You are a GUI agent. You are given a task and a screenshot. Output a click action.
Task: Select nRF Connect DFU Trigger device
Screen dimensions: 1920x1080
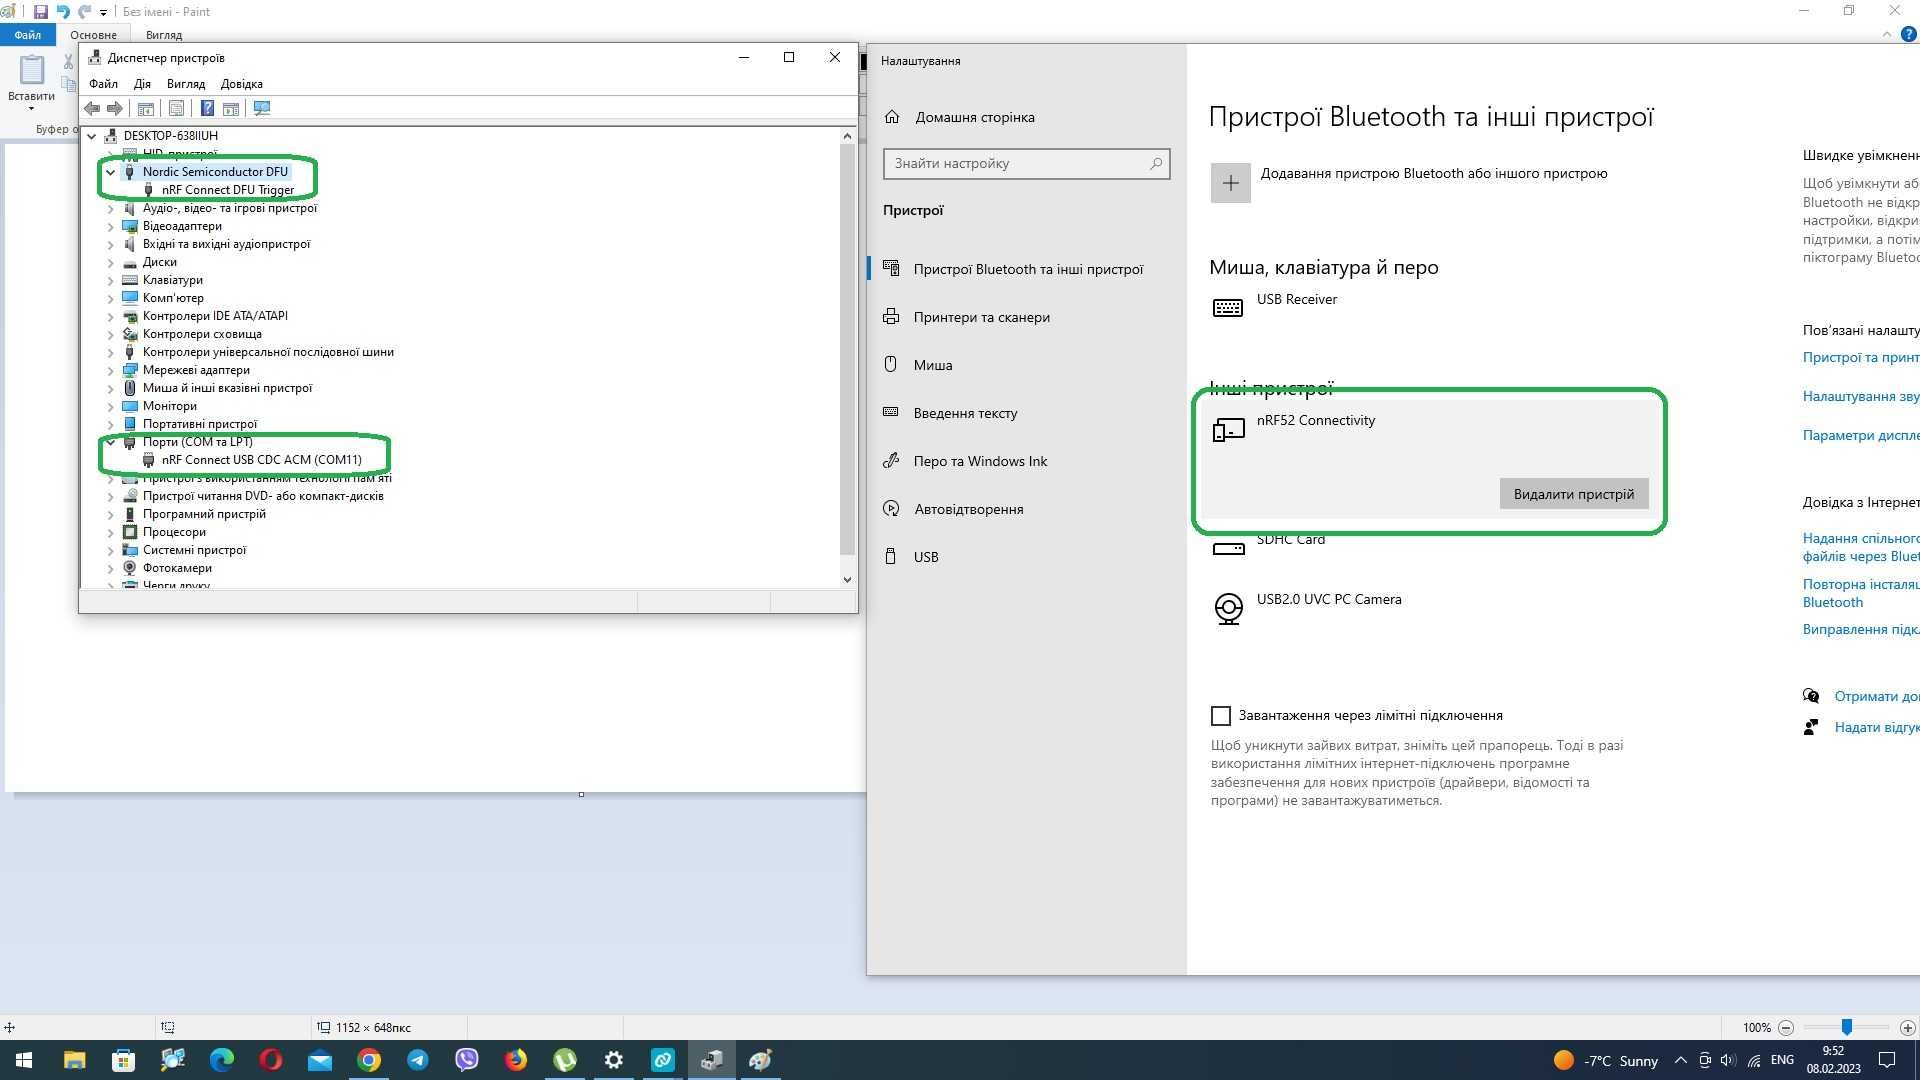[x=227, y=190]
